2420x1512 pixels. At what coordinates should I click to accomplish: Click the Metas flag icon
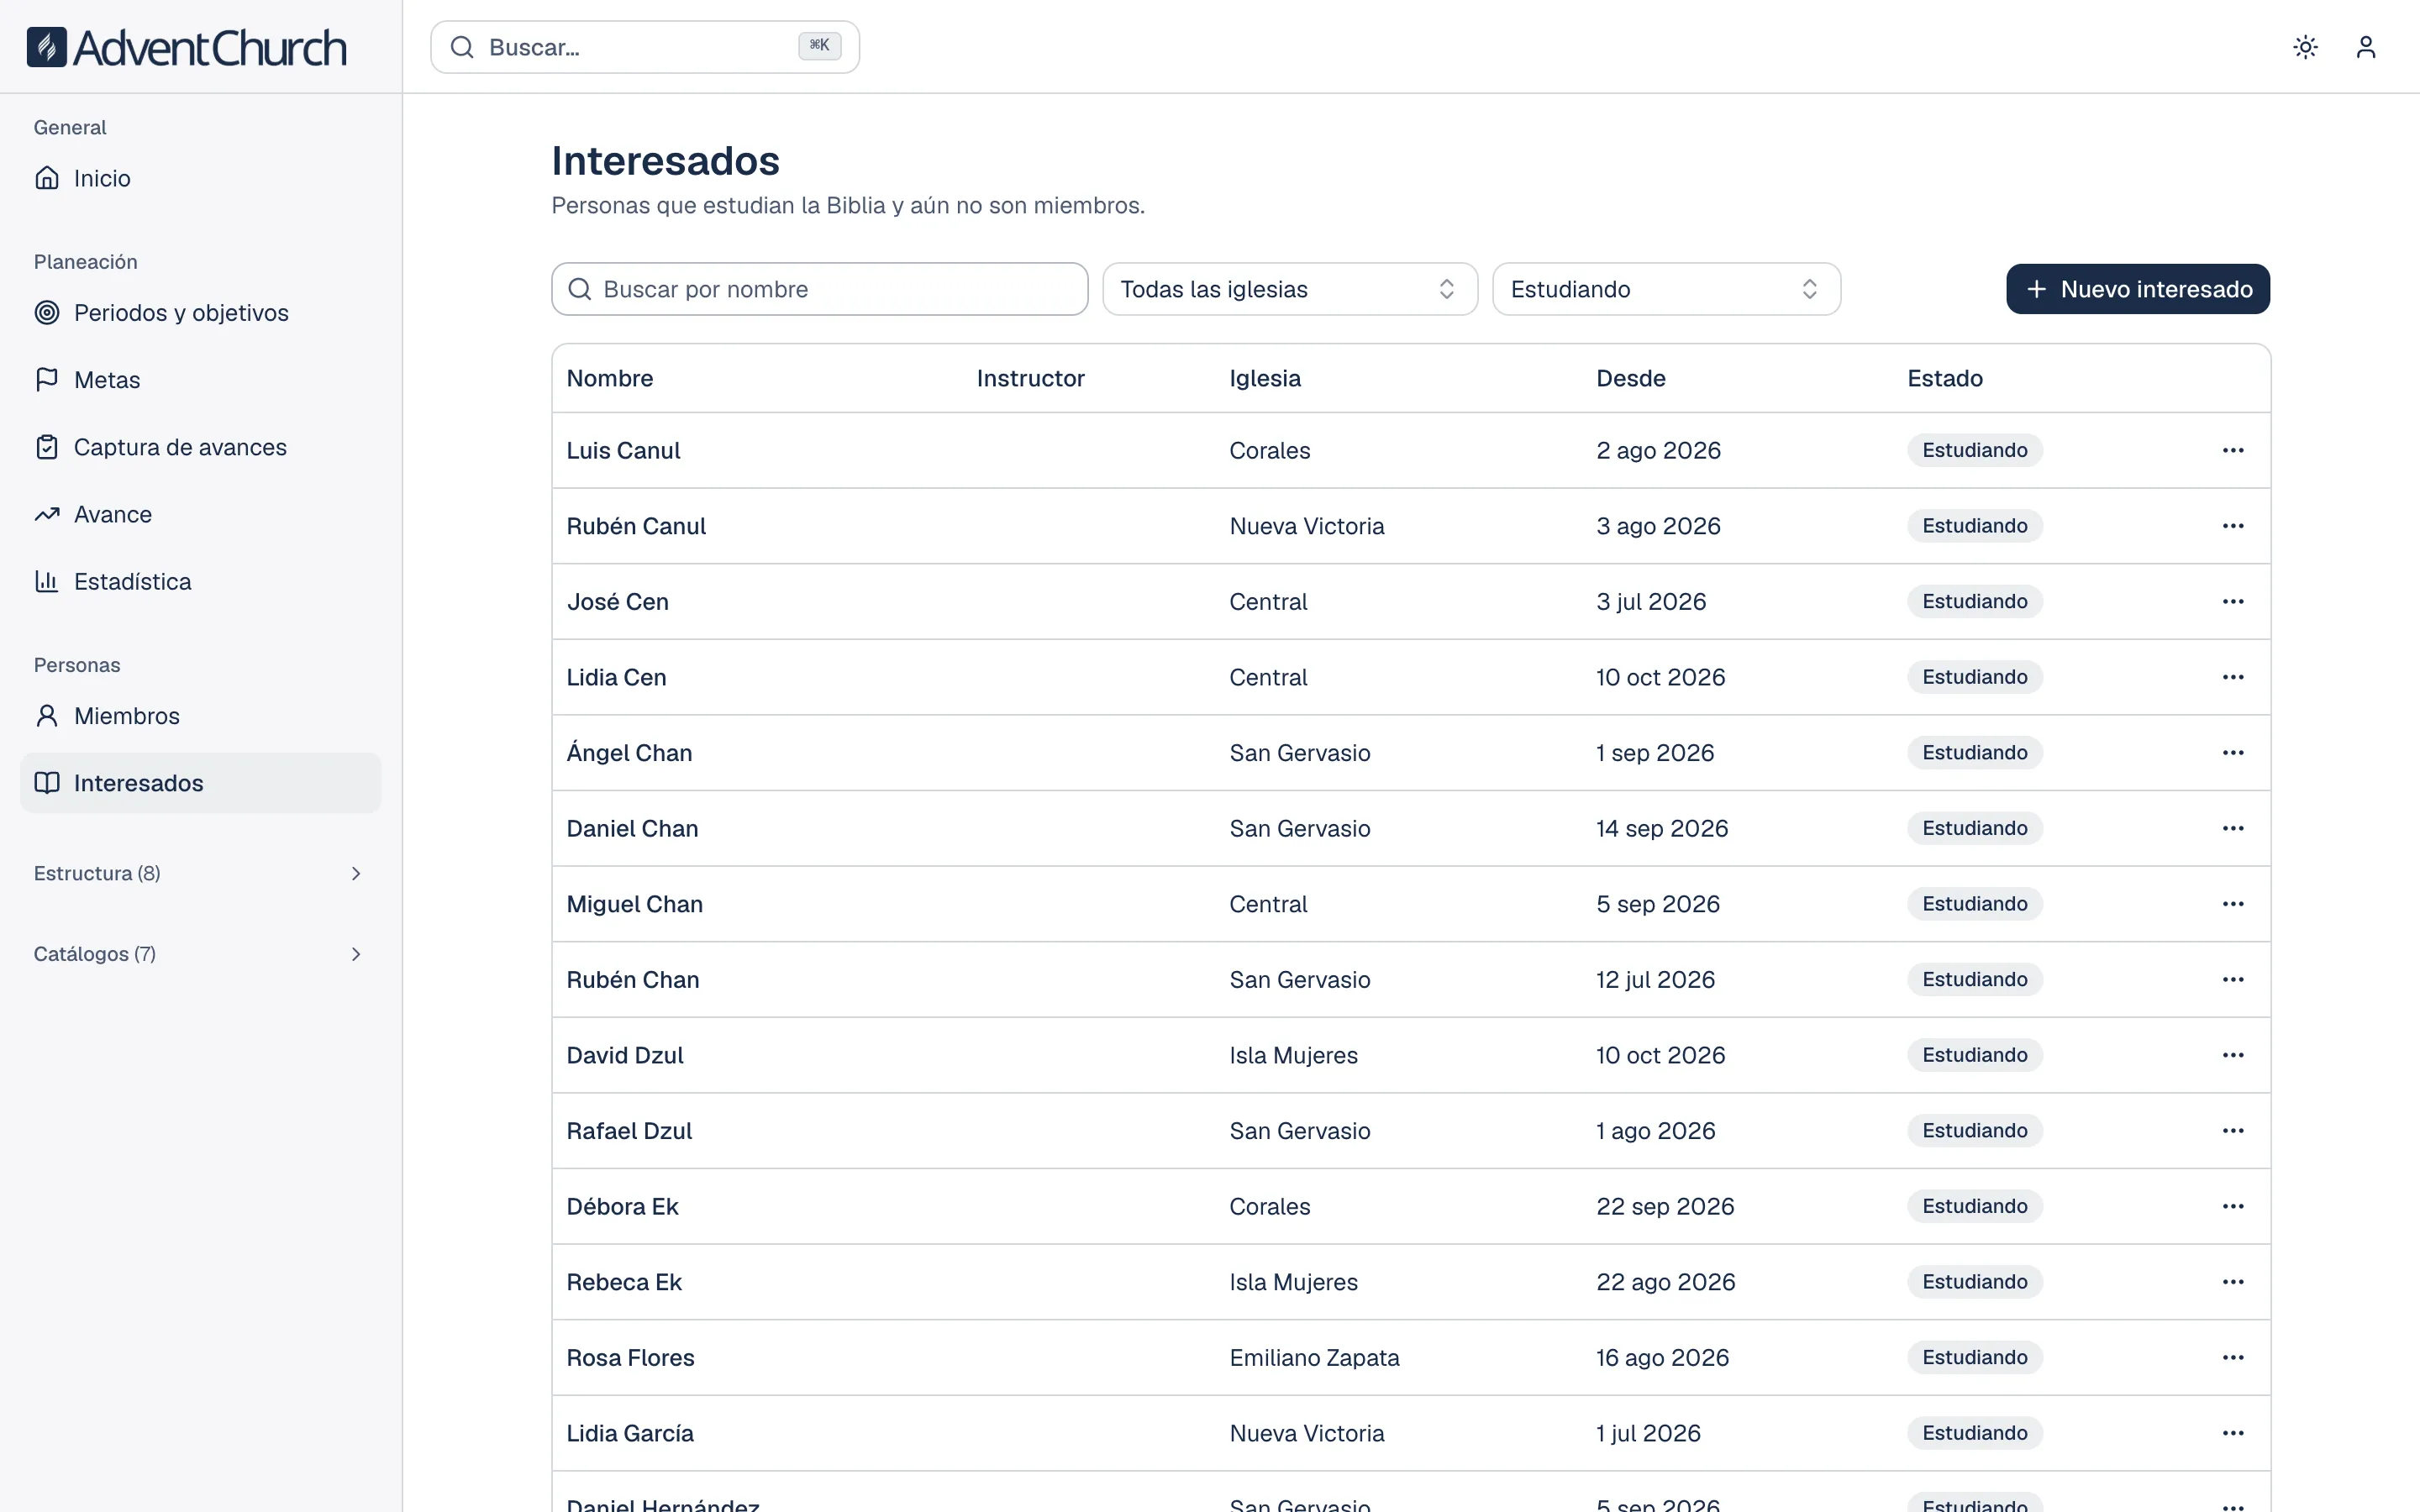(x=47, y=379)
